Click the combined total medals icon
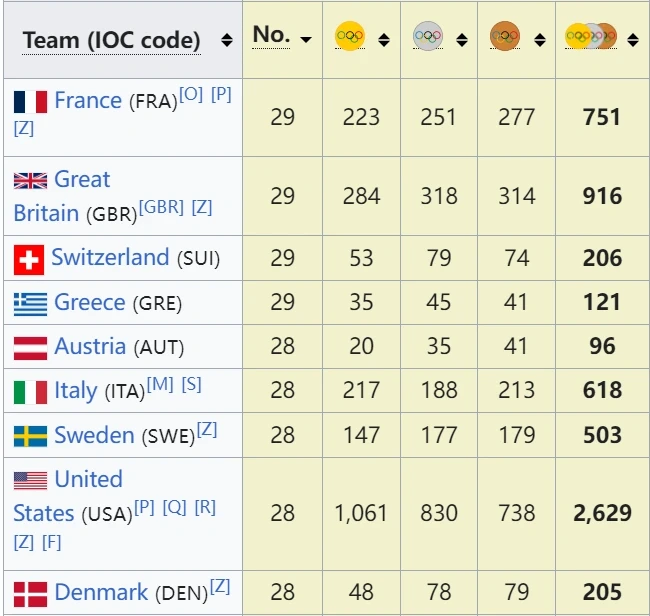Screen dimensions: 650x616 tap(590, 37)
